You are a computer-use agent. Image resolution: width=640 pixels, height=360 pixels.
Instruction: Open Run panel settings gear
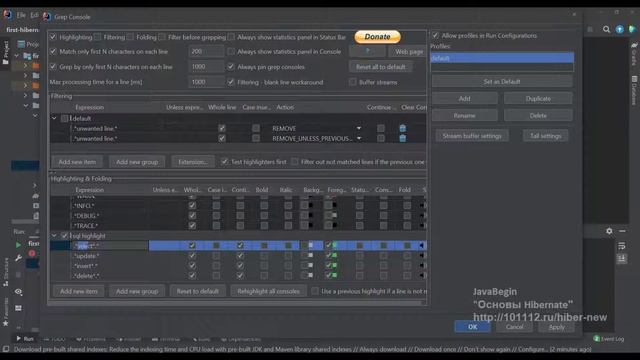609,231
